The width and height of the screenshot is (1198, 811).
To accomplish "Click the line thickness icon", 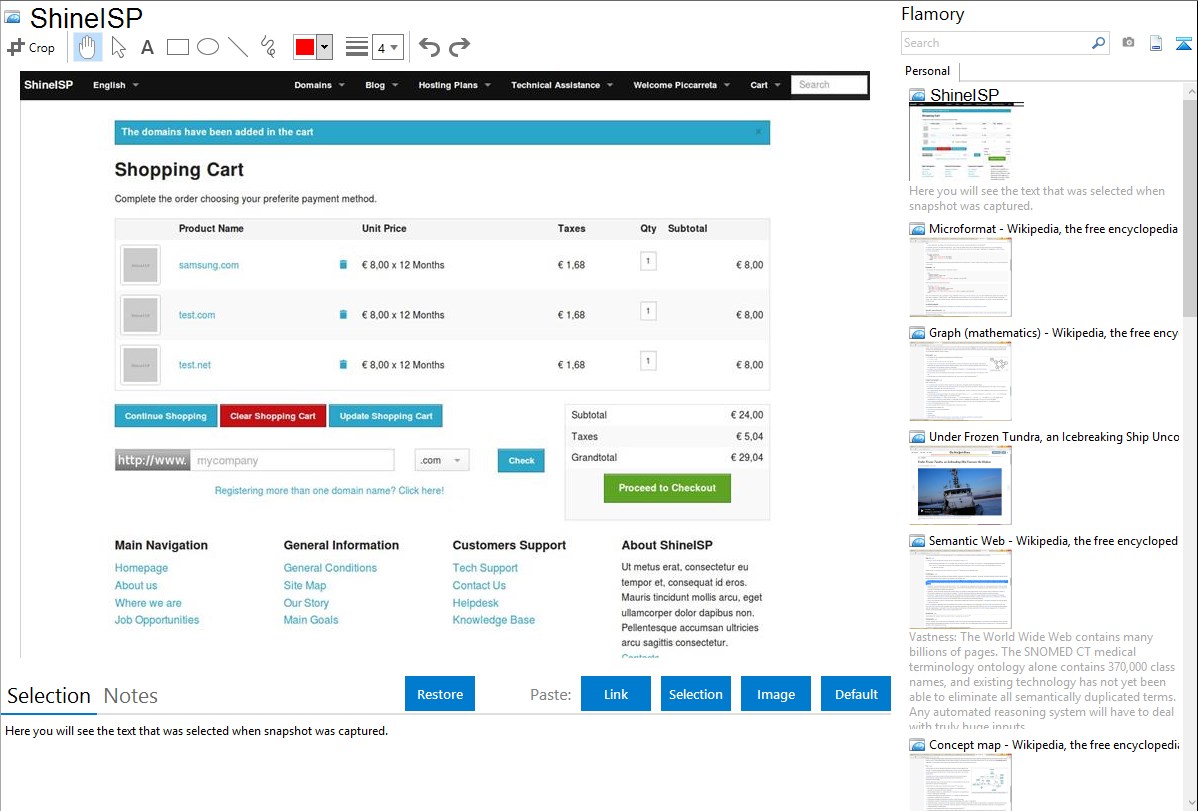I will pyautogui.click(x=356, y=47).
